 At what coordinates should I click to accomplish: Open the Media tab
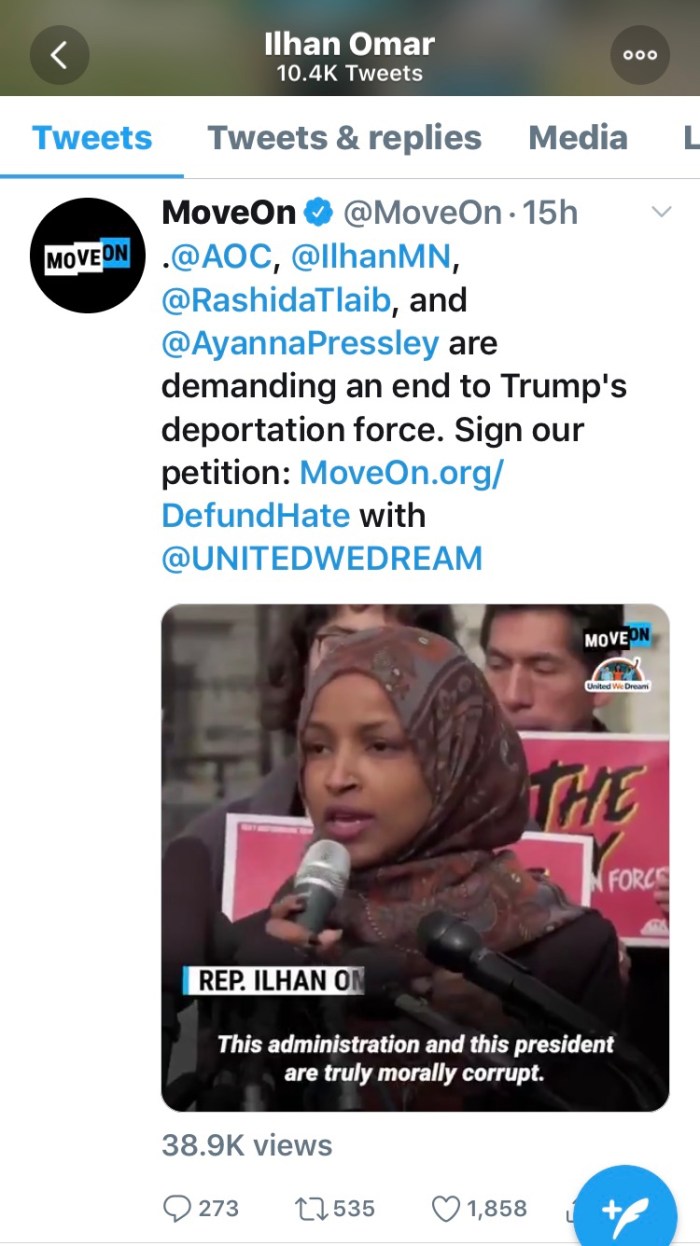click(578, 138)
